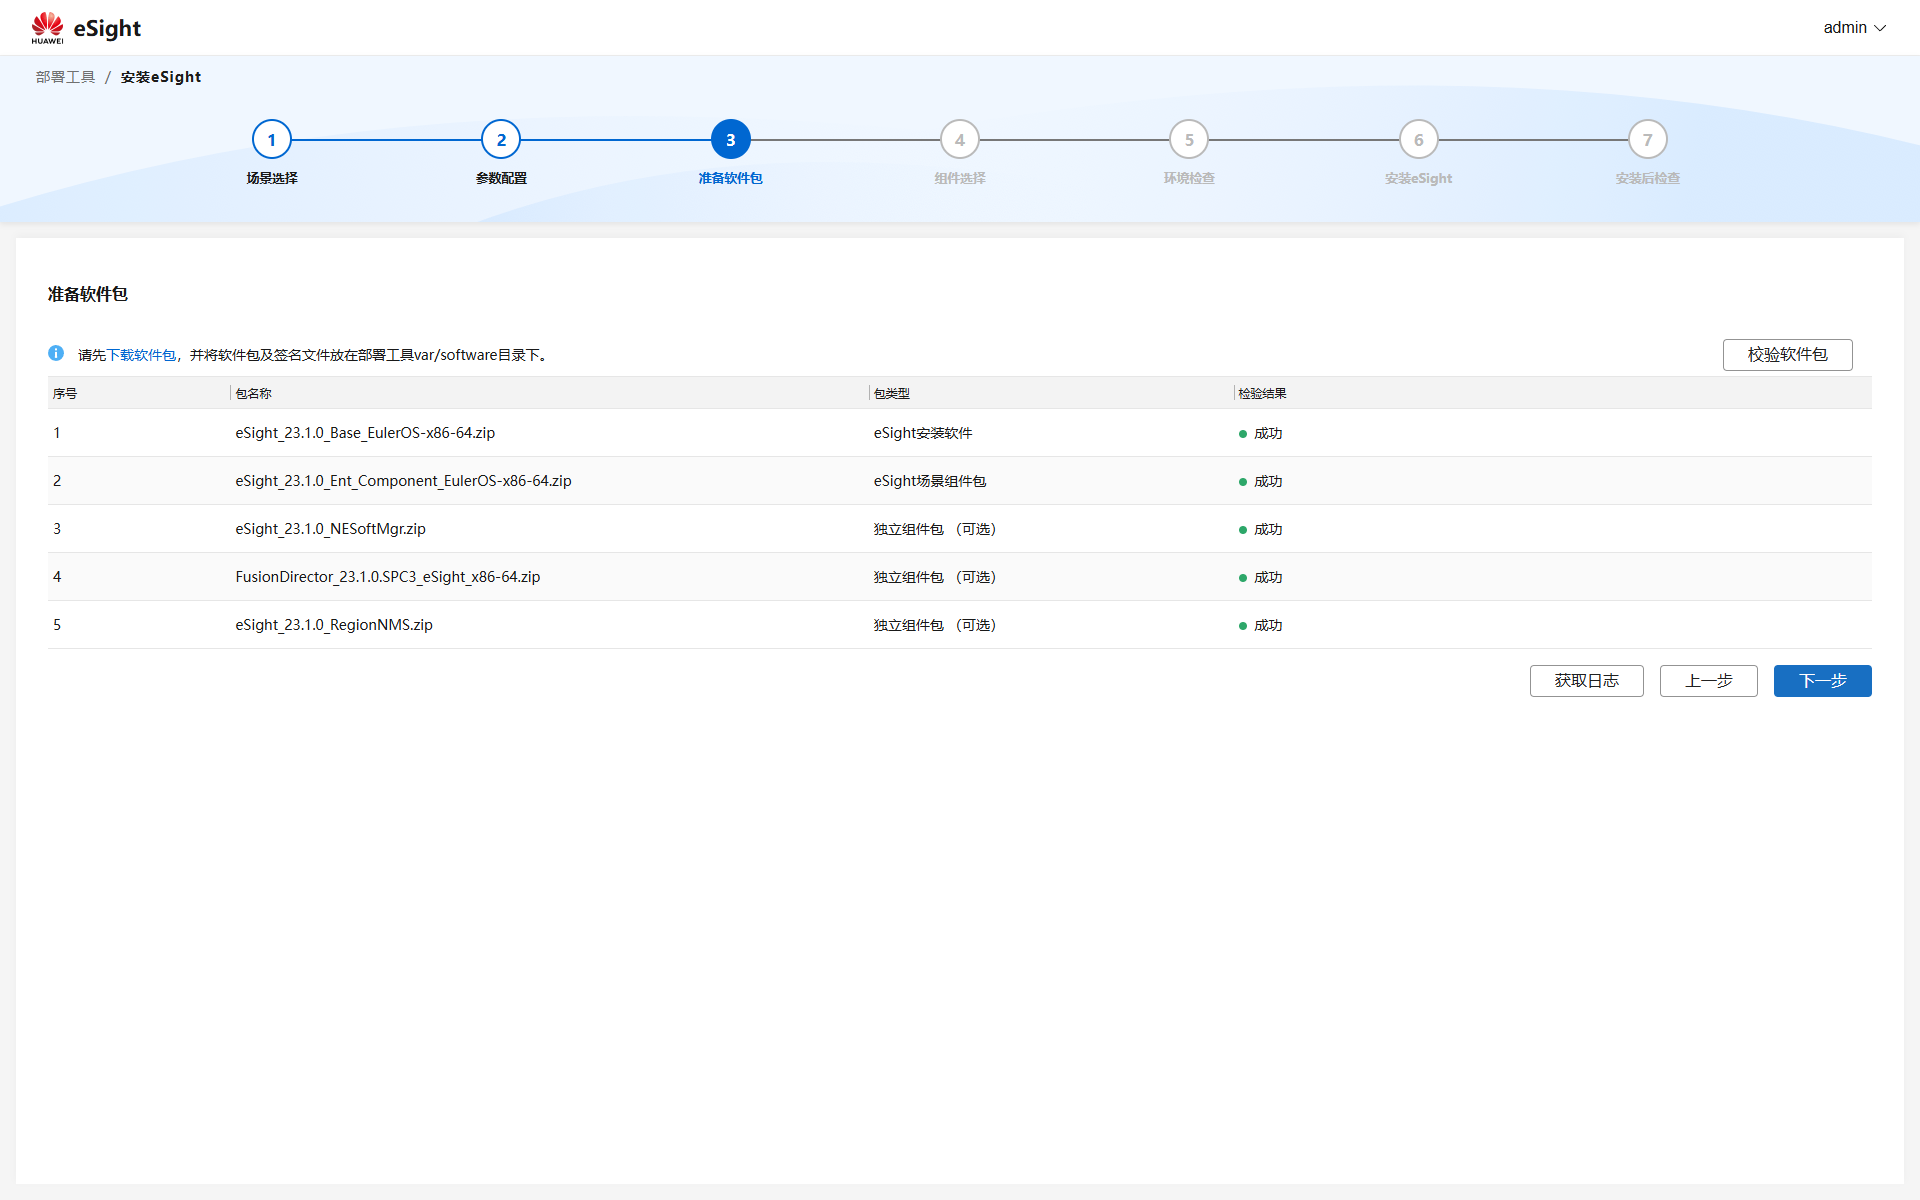Open the admin user dropdown
This screenshot has height=1200, width=1920.
click(x=1853, y=28)
